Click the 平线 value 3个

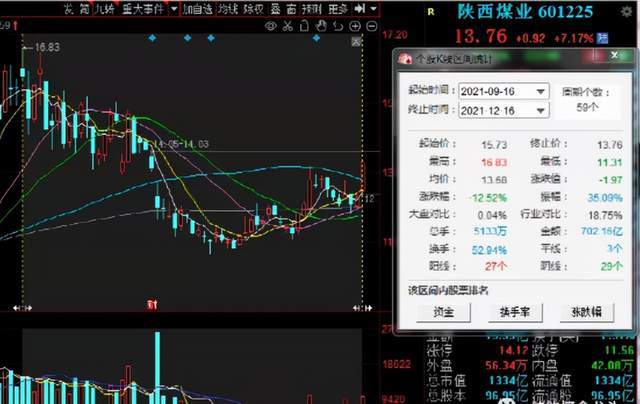614,249
